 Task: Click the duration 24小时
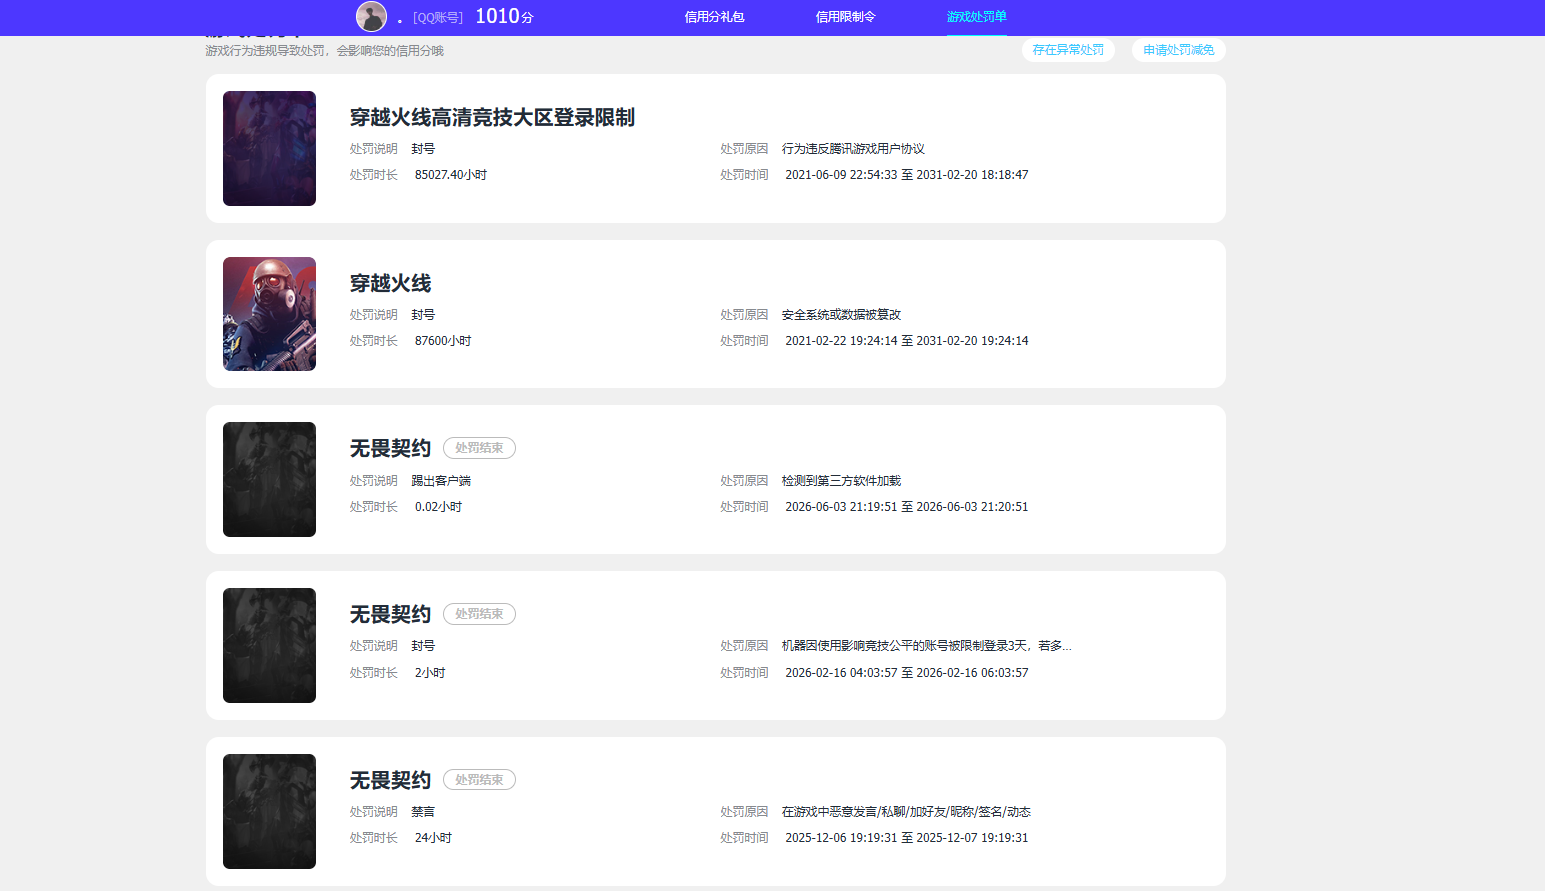pyautogui.click(x=433, y=838)
